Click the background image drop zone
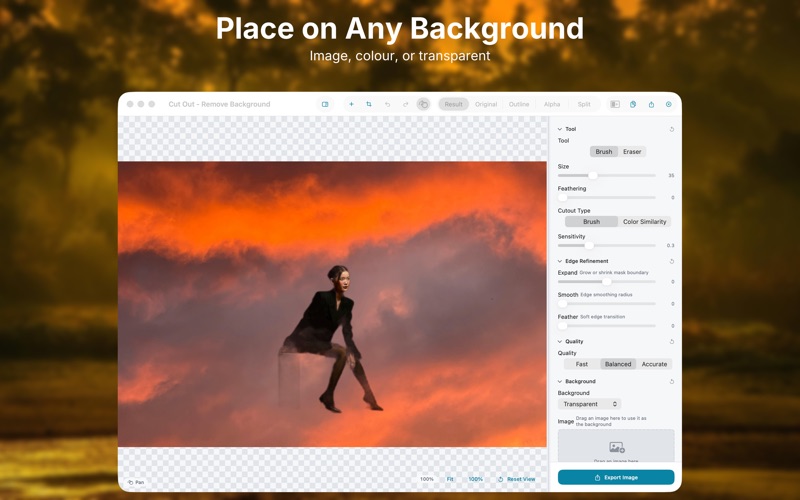The image size is (800, 500). pyautogui.click(x=616, y=446)
